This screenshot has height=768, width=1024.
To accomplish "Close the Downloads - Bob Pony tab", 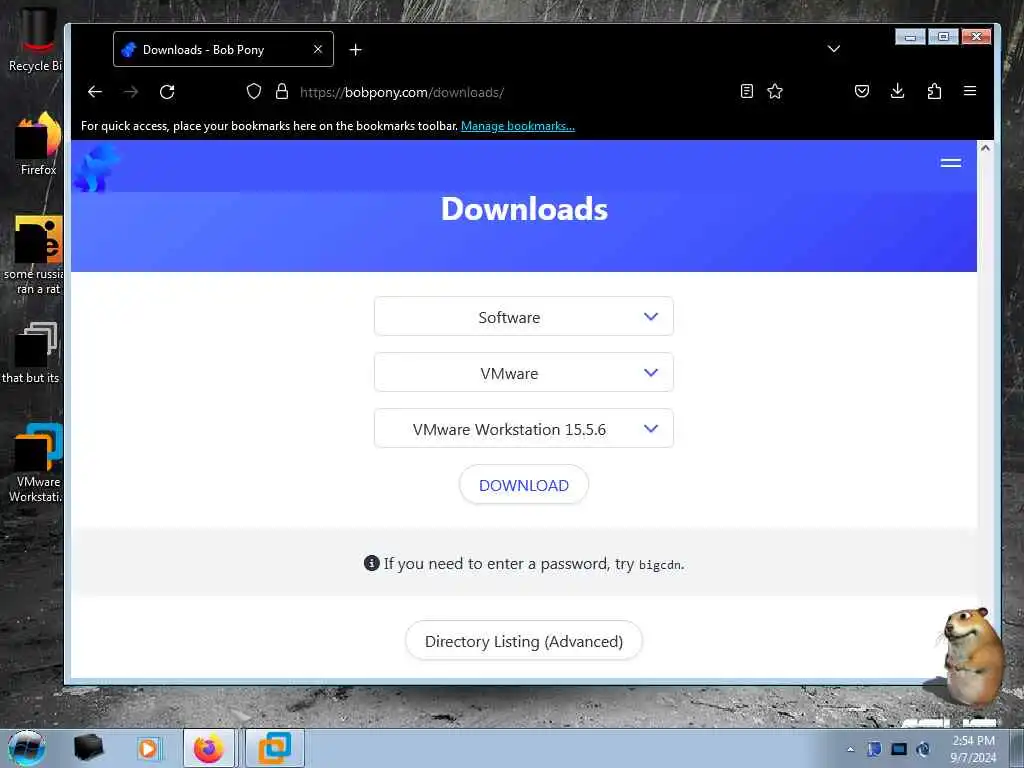I will point(318,49).
